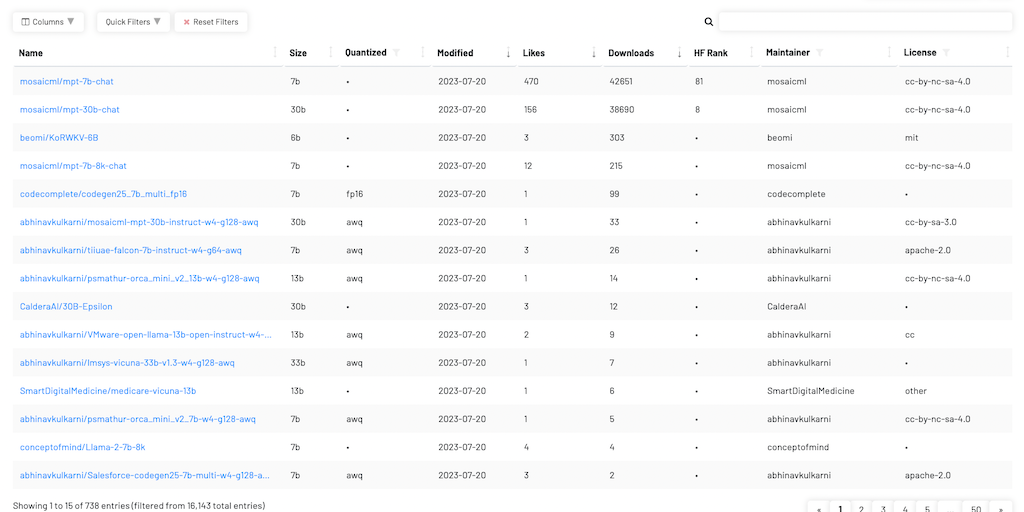Open the beomi/KoRWKV-6B model link
Image resolution: width=1024 pixels, height=512 pixels.
[x=59, y=137]
